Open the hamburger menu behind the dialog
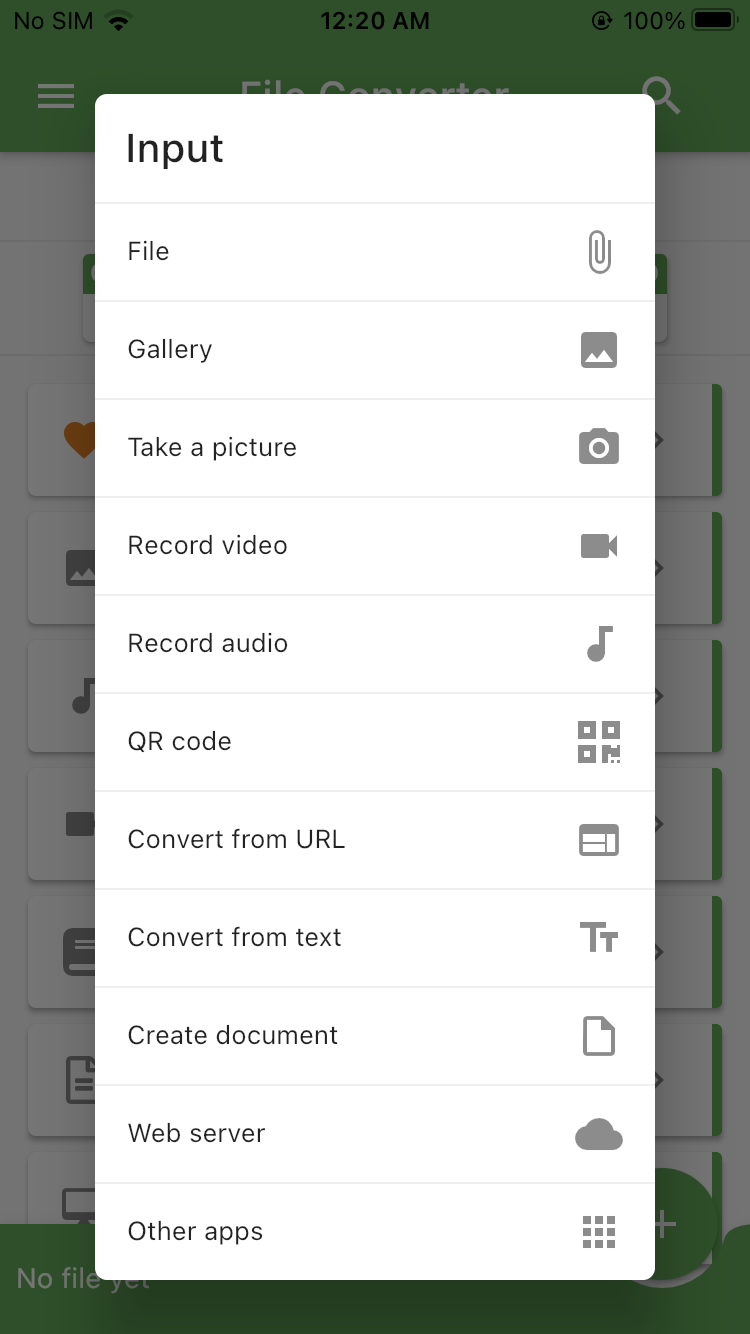The image size is (750, 1334). click(x=56, y=96)
